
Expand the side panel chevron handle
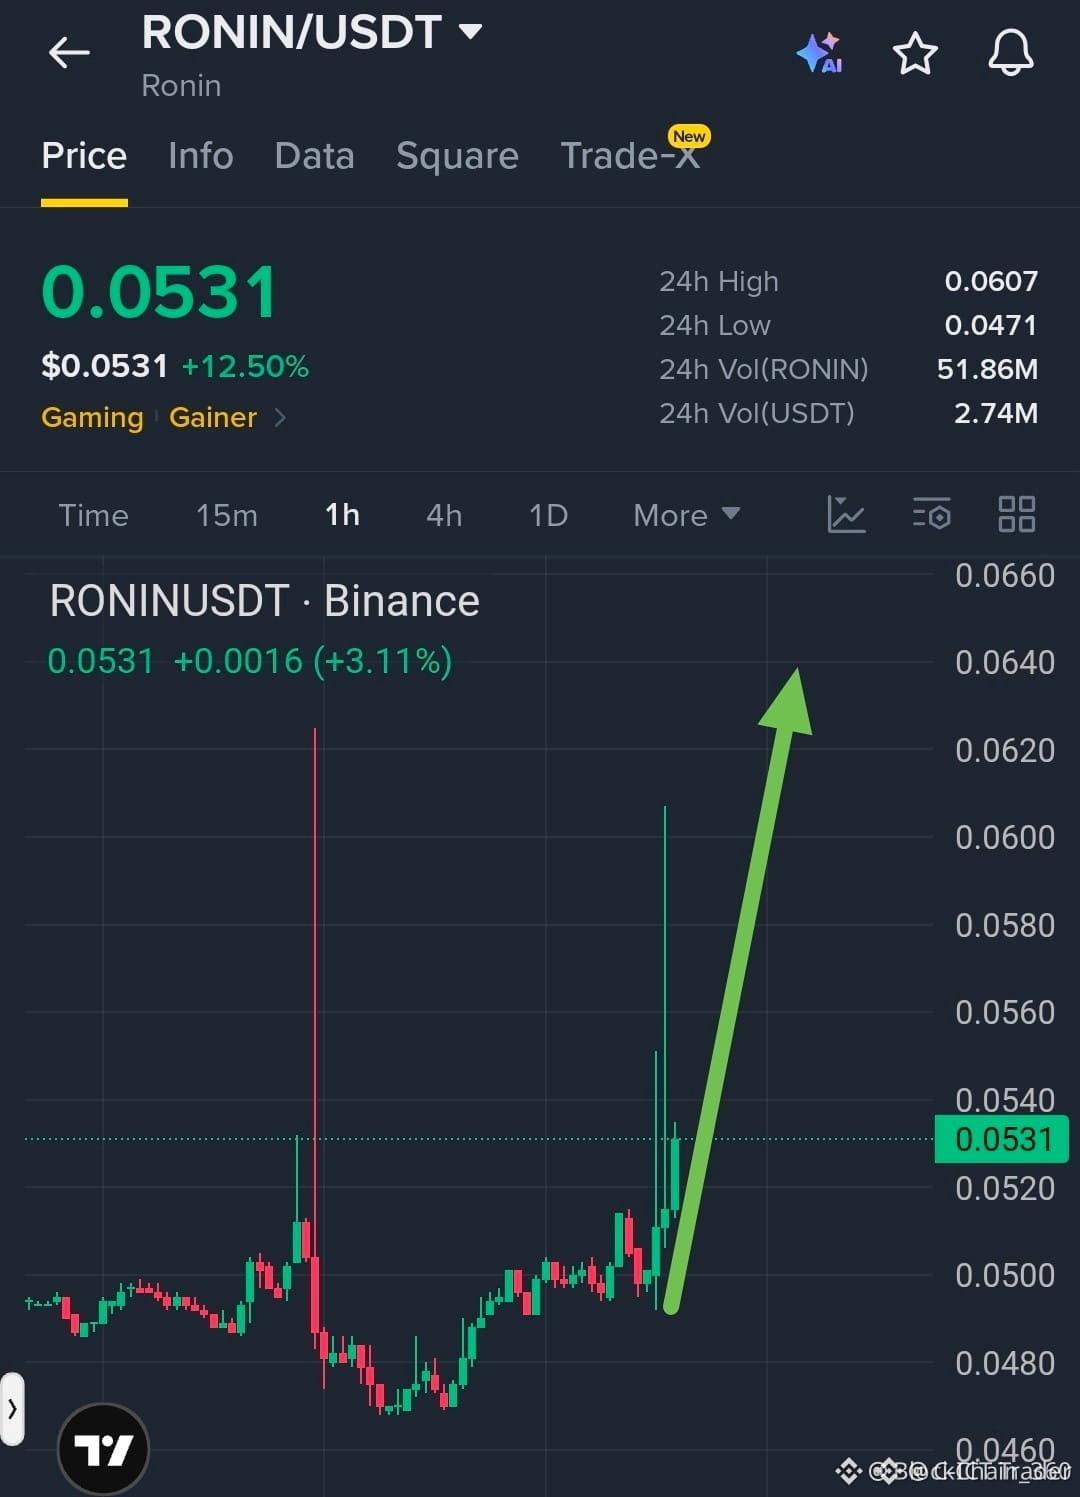[x=12, y=1409]
